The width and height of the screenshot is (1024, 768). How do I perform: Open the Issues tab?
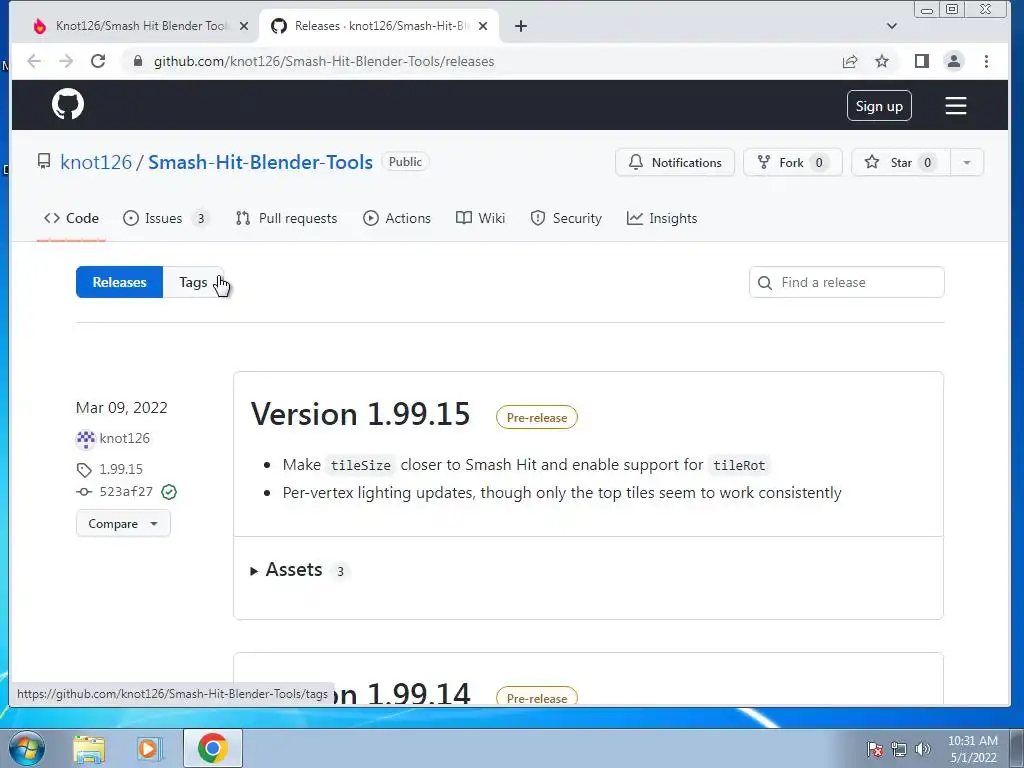(x=165, y=218)
